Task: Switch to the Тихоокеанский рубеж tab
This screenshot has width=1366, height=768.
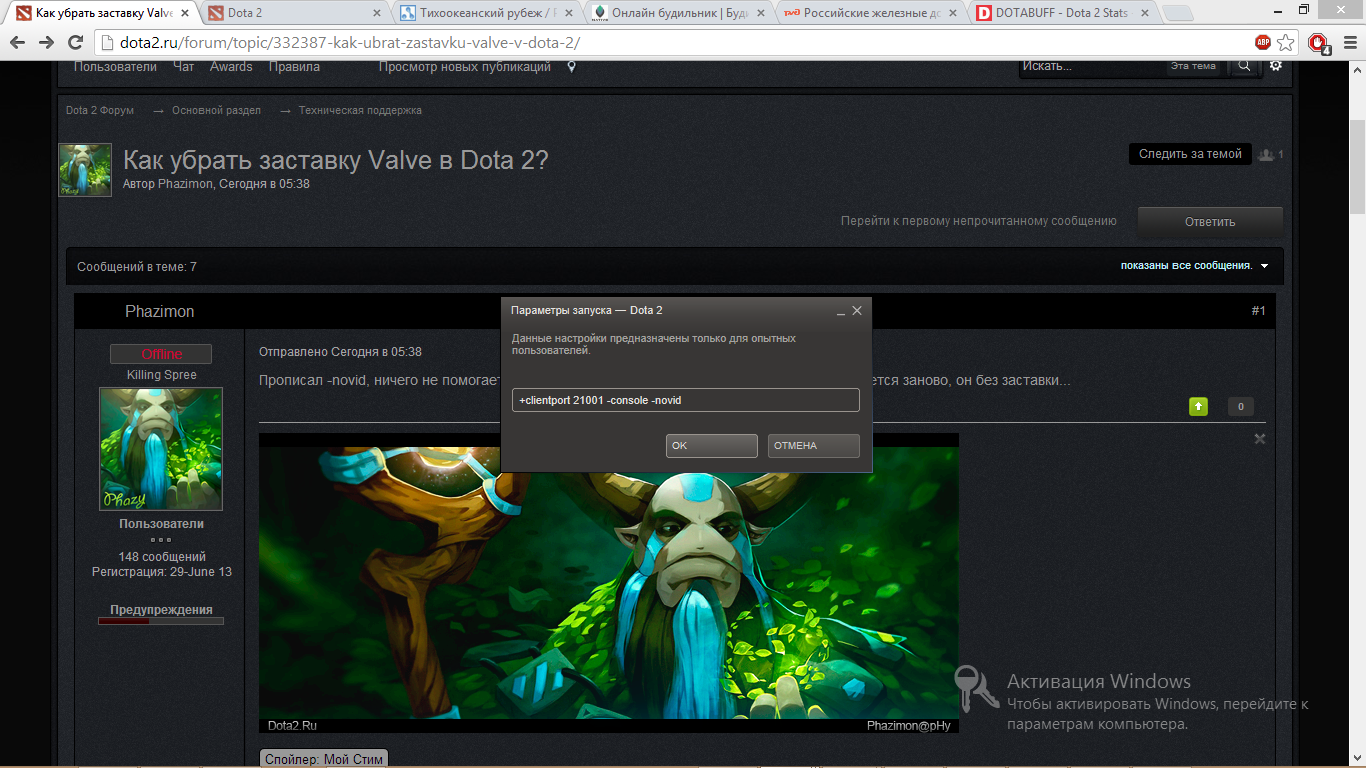Action: tap(485, 13)
